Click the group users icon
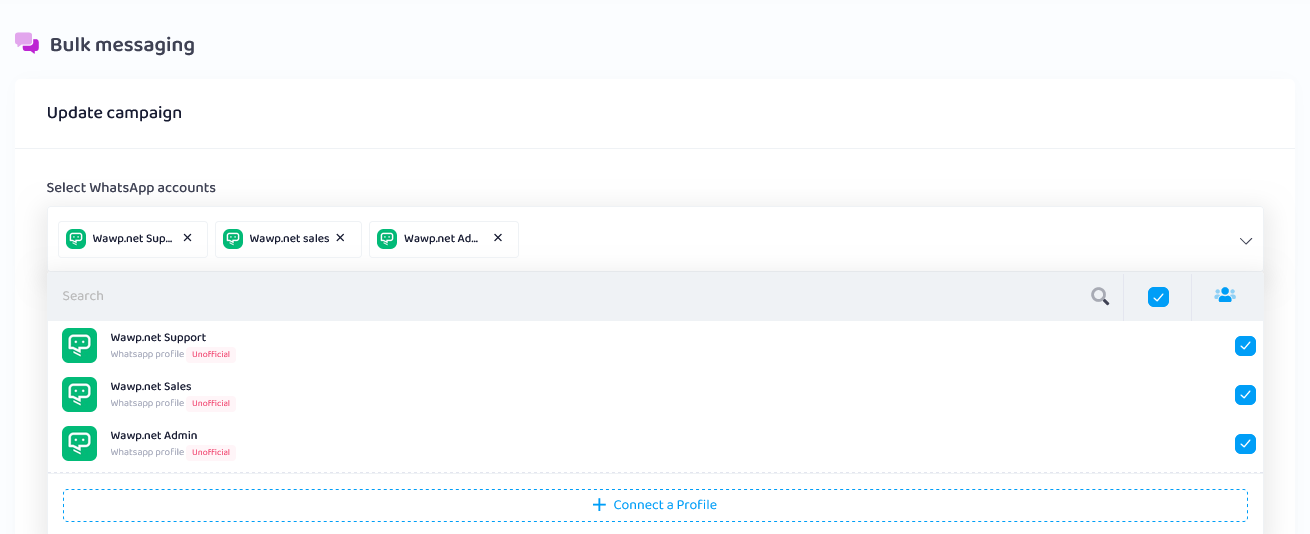The height and width of the screenshot is (534, 1310). [1224, 295]
